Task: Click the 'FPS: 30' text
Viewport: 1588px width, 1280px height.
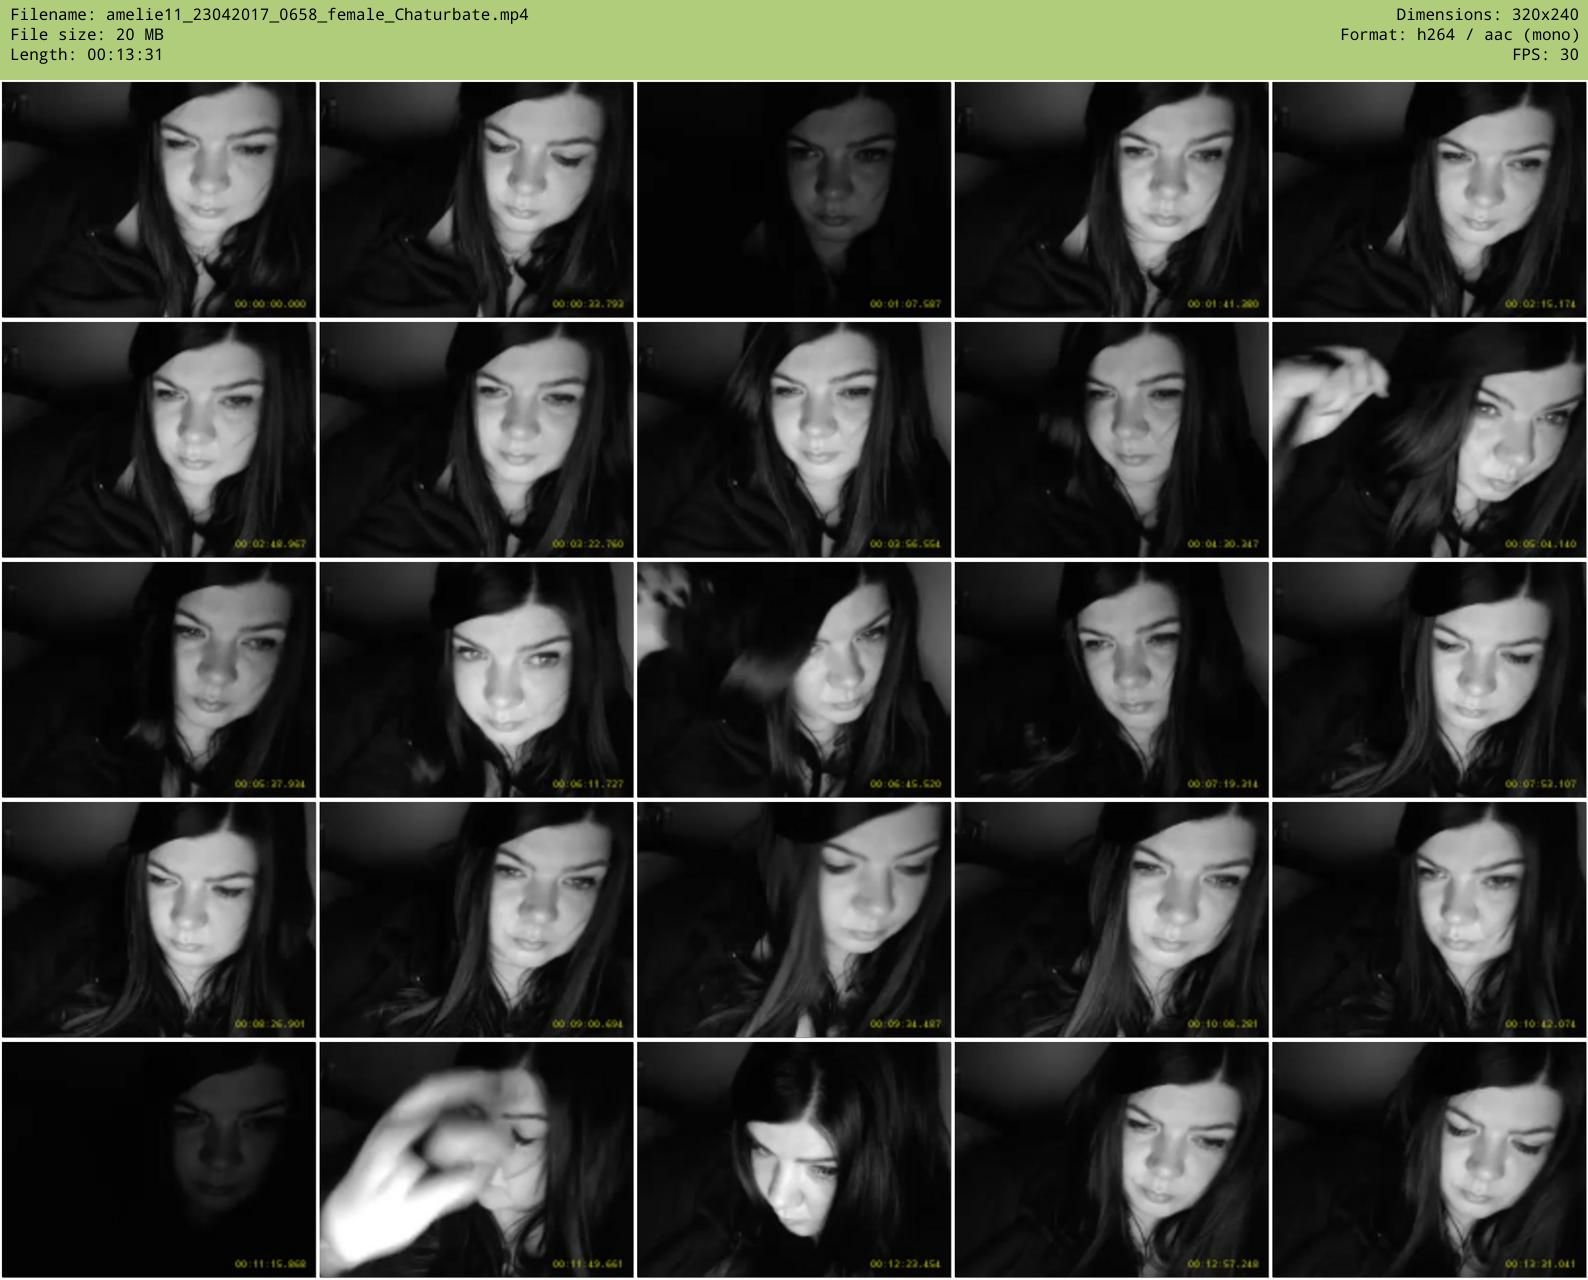Action: tap(1545, 55)
